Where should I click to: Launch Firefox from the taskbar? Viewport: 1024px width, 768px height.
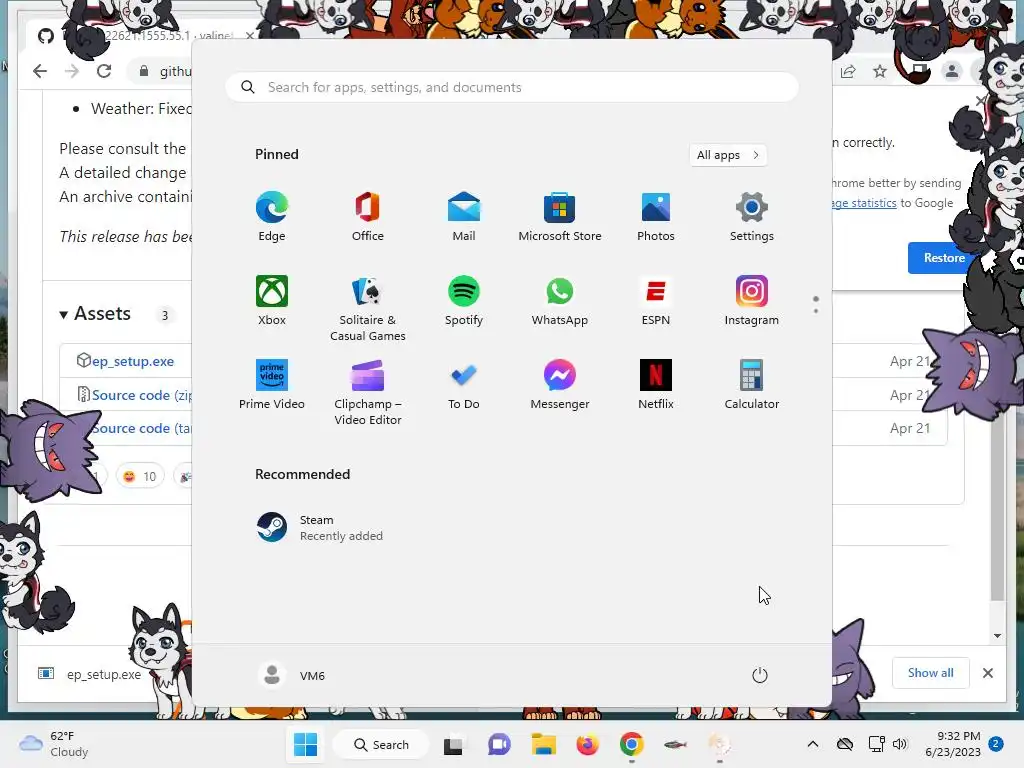click(588, 744)
